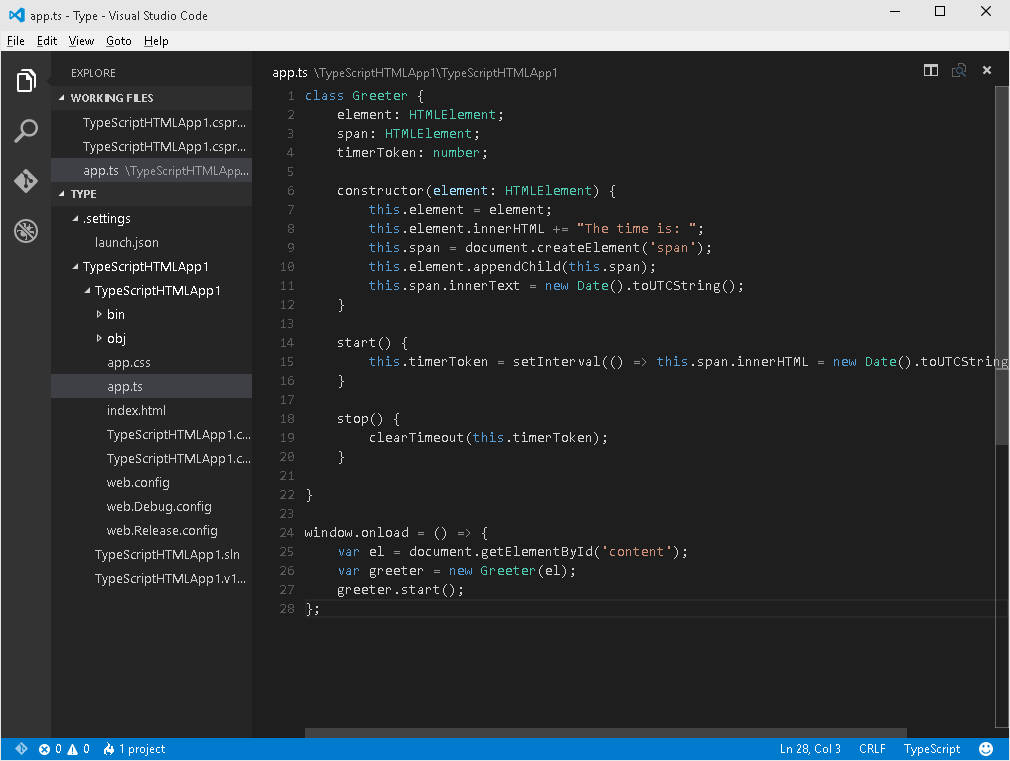Collapse the top-level TypeScriptHTMLApp1 folder

[75, 267]
